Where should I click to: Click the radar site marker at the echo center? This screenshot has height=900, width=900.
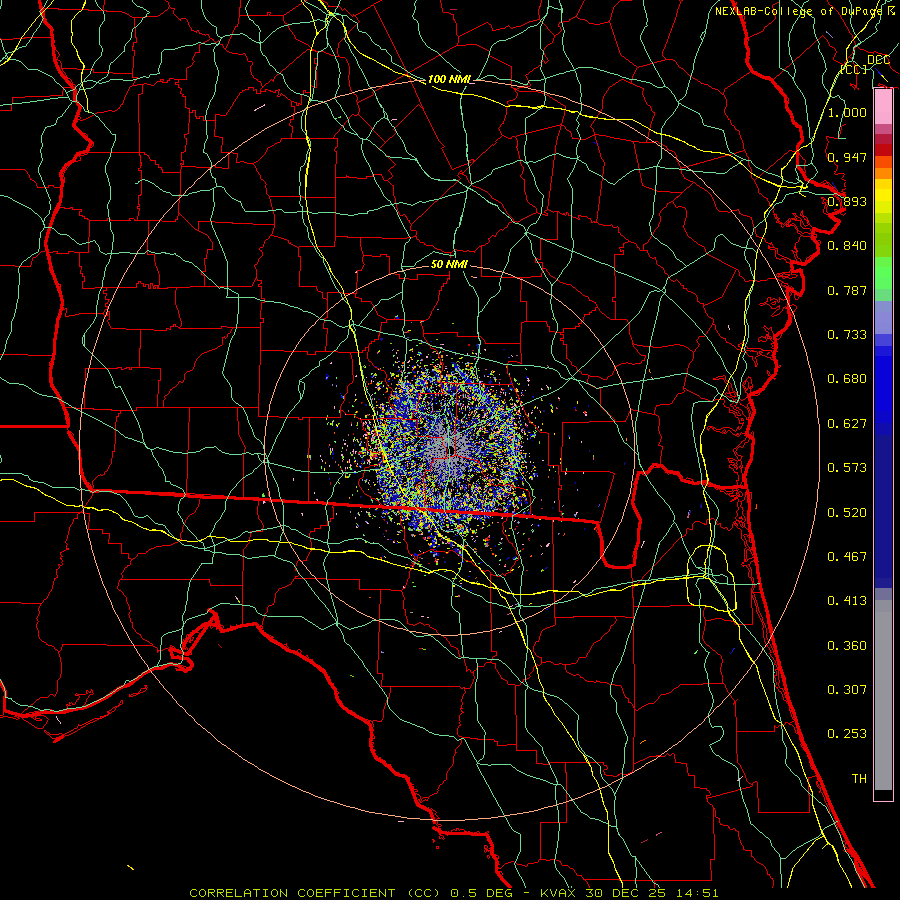coord(450,449)
